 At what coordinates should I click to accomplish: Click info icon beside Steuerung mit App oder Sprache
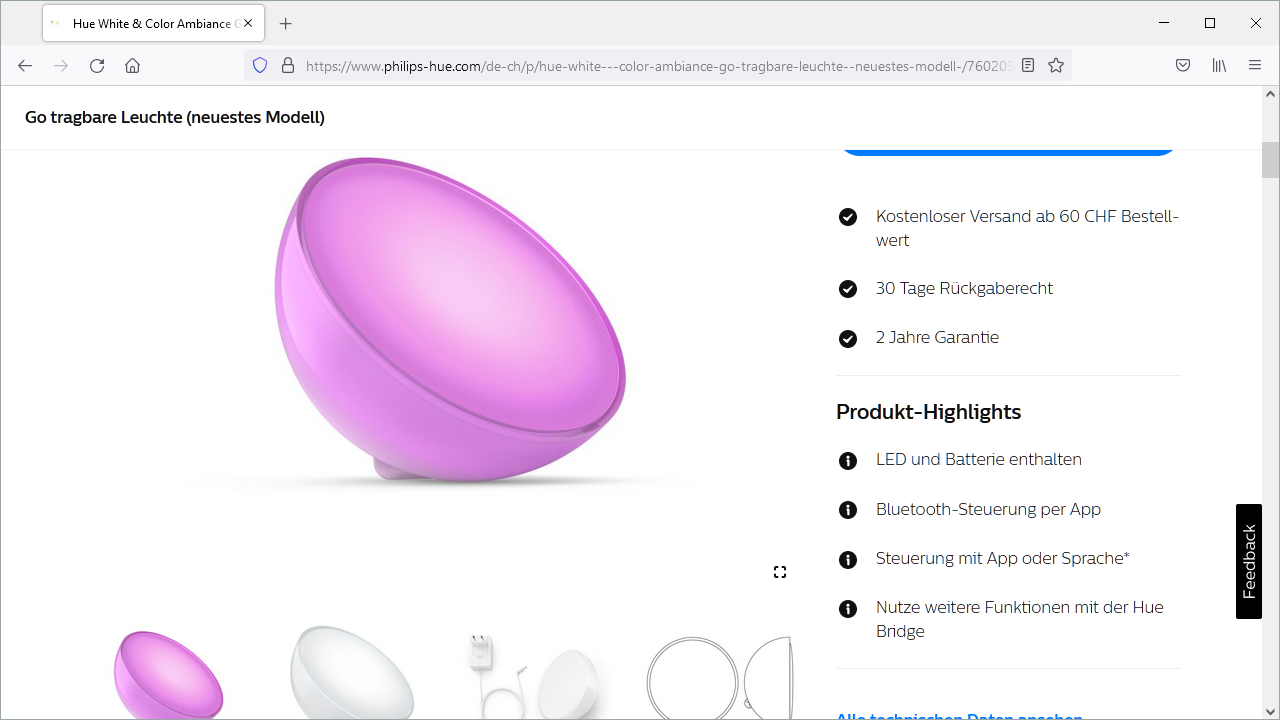[x=848, y=560]
